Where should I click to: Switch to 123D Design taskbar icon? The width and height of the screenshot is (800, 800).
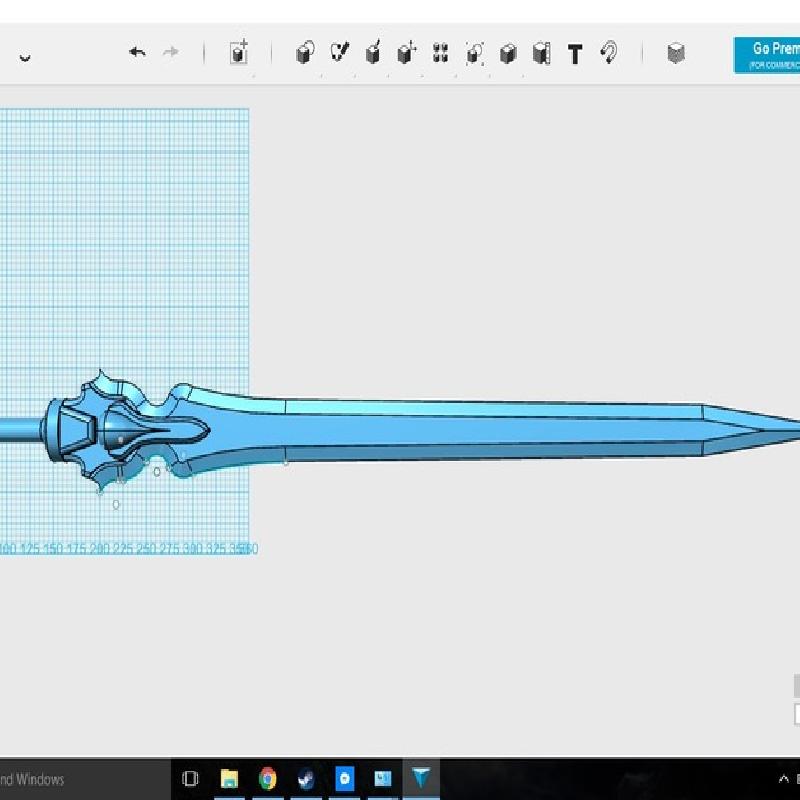coord(421,778)
